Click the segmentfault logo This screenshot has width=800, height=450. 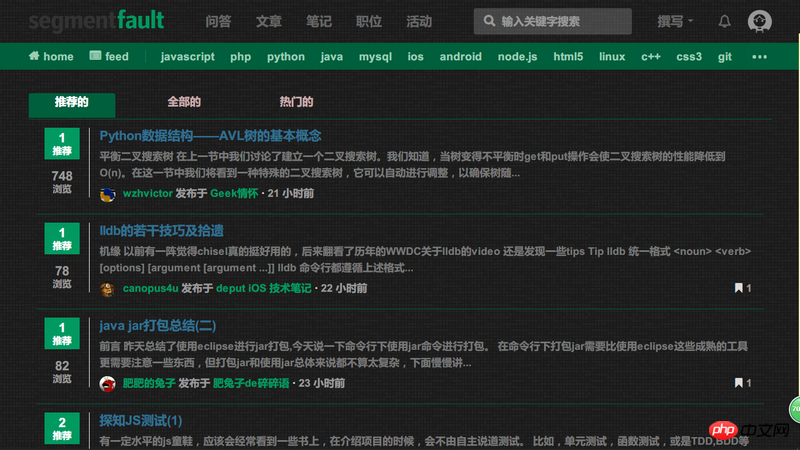(96, 20)
